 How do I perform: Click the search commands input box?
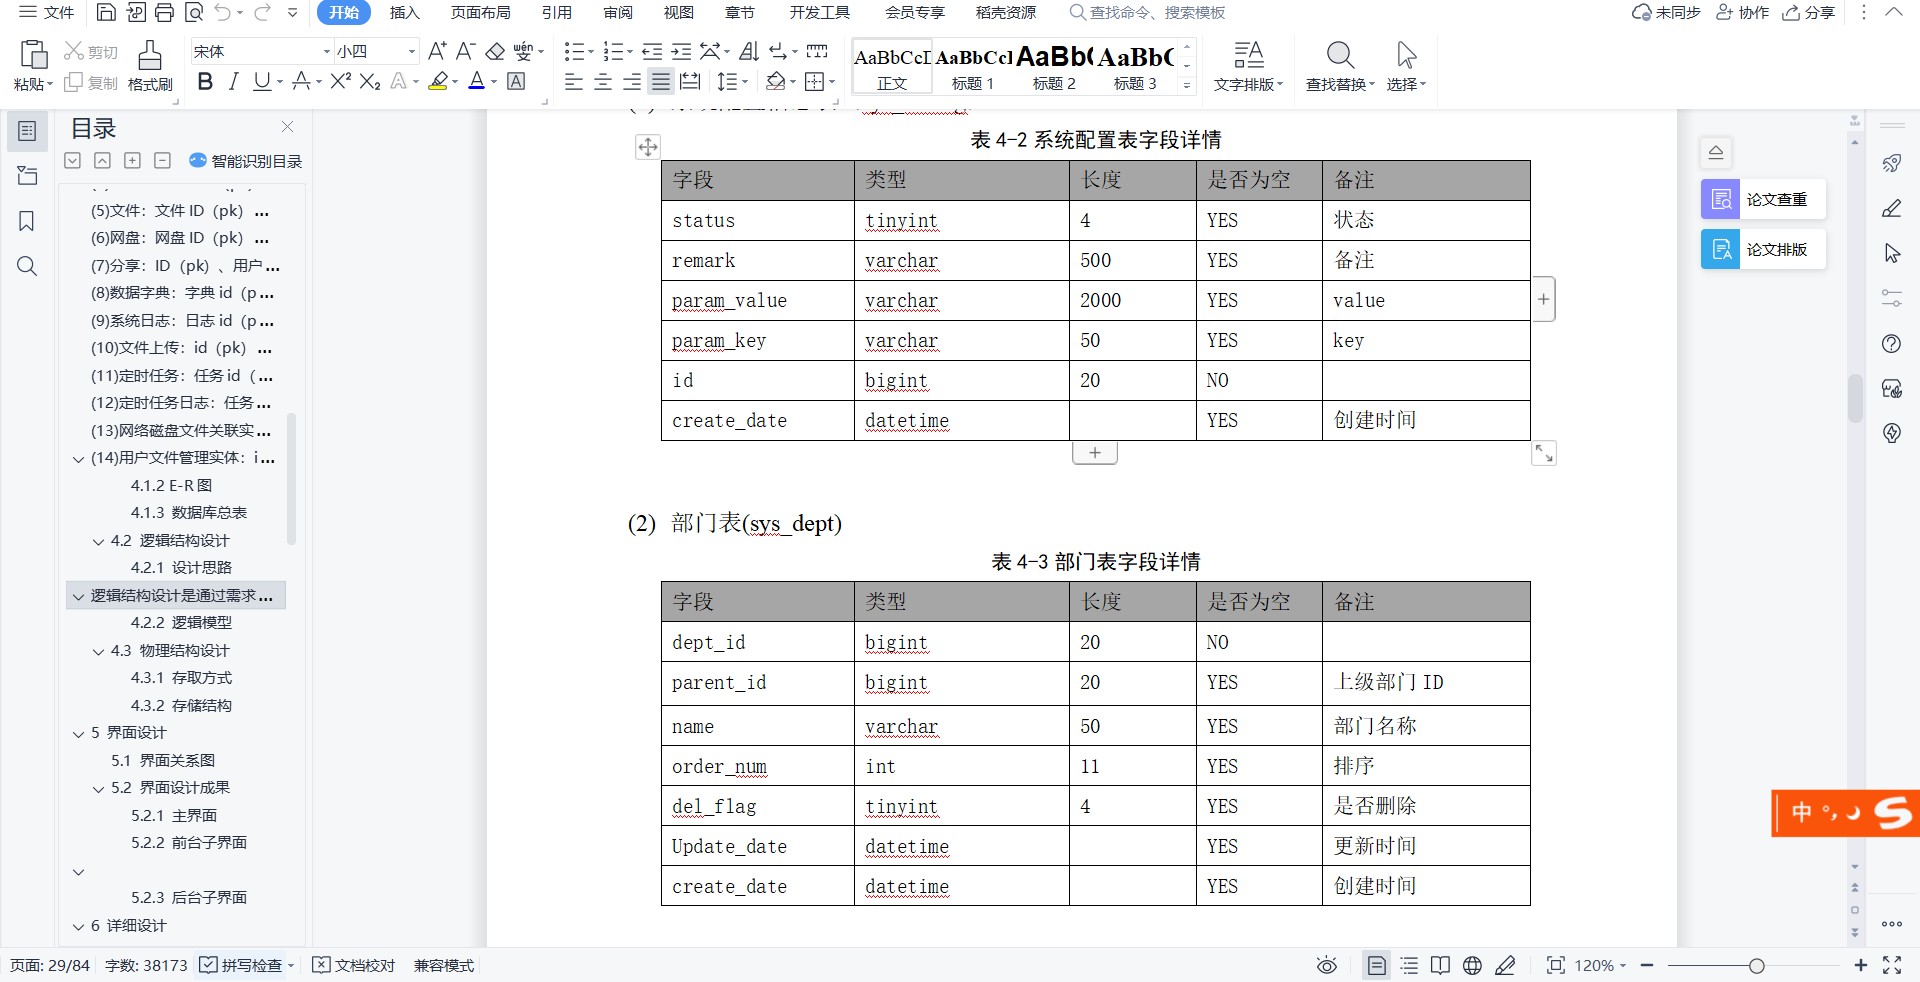coord(1148,13)
